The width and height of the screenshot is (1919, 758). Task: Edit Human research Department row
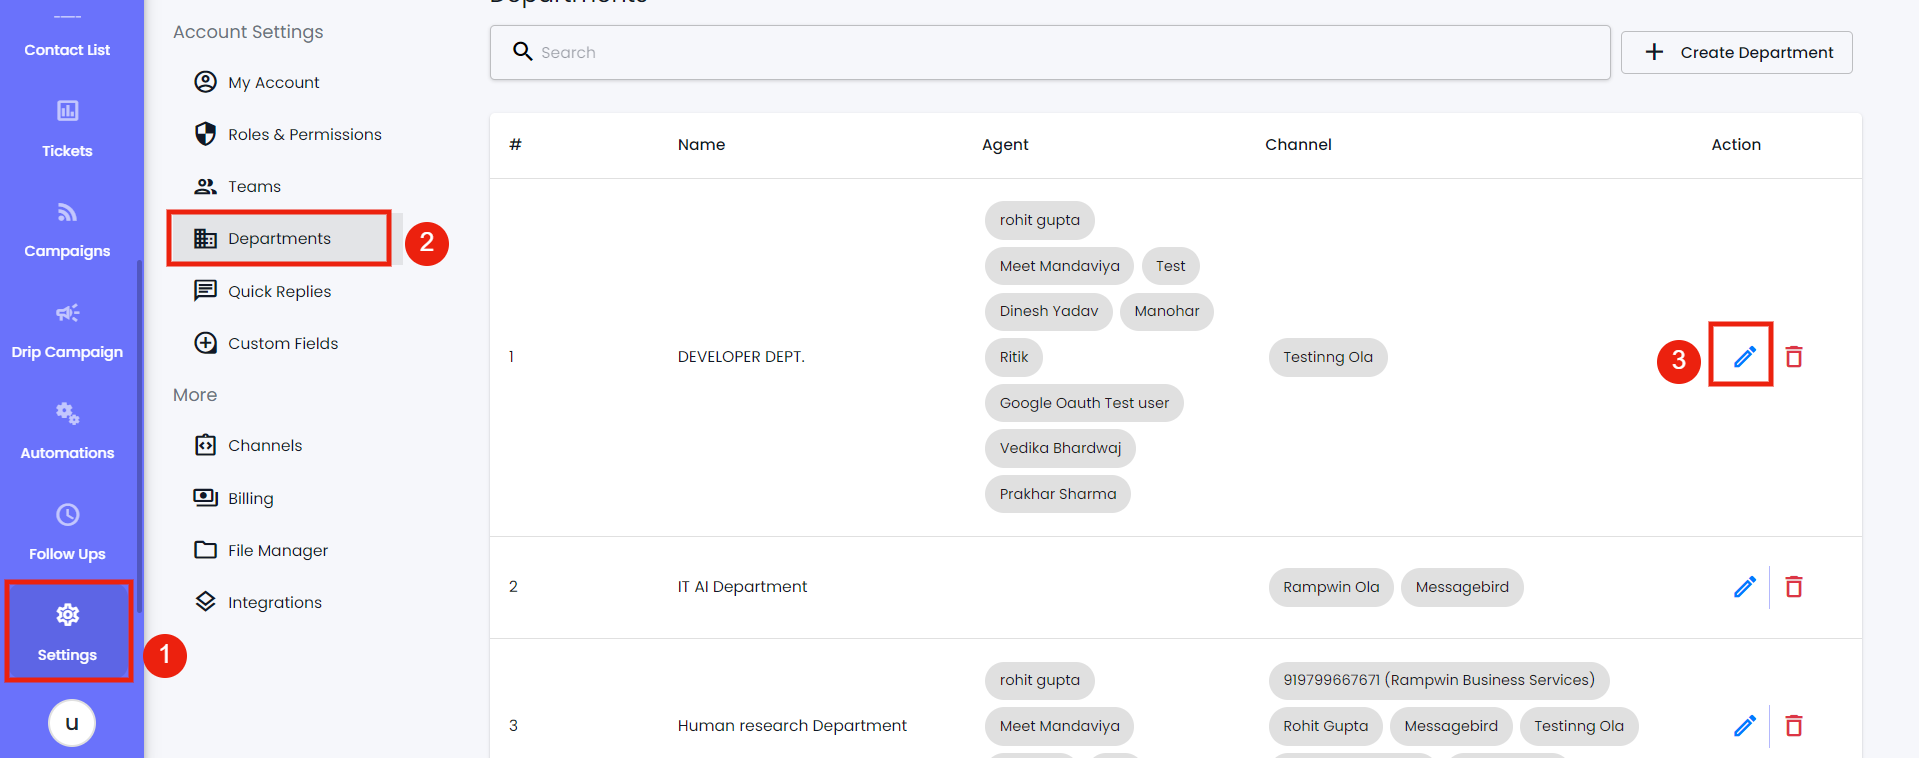click(1744, 726)
